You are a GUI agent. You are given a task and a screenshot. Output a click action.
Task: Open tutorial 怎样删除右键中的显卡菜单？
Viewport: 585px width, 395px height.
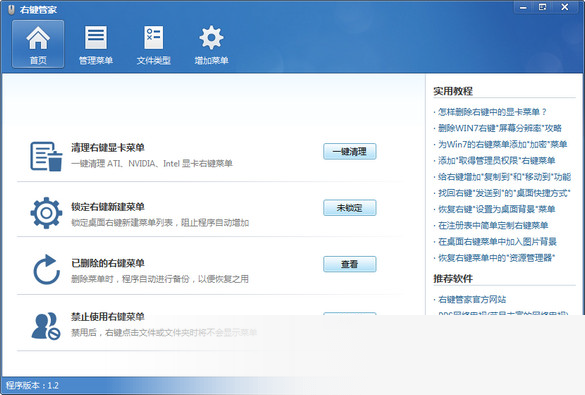[492, 112]
